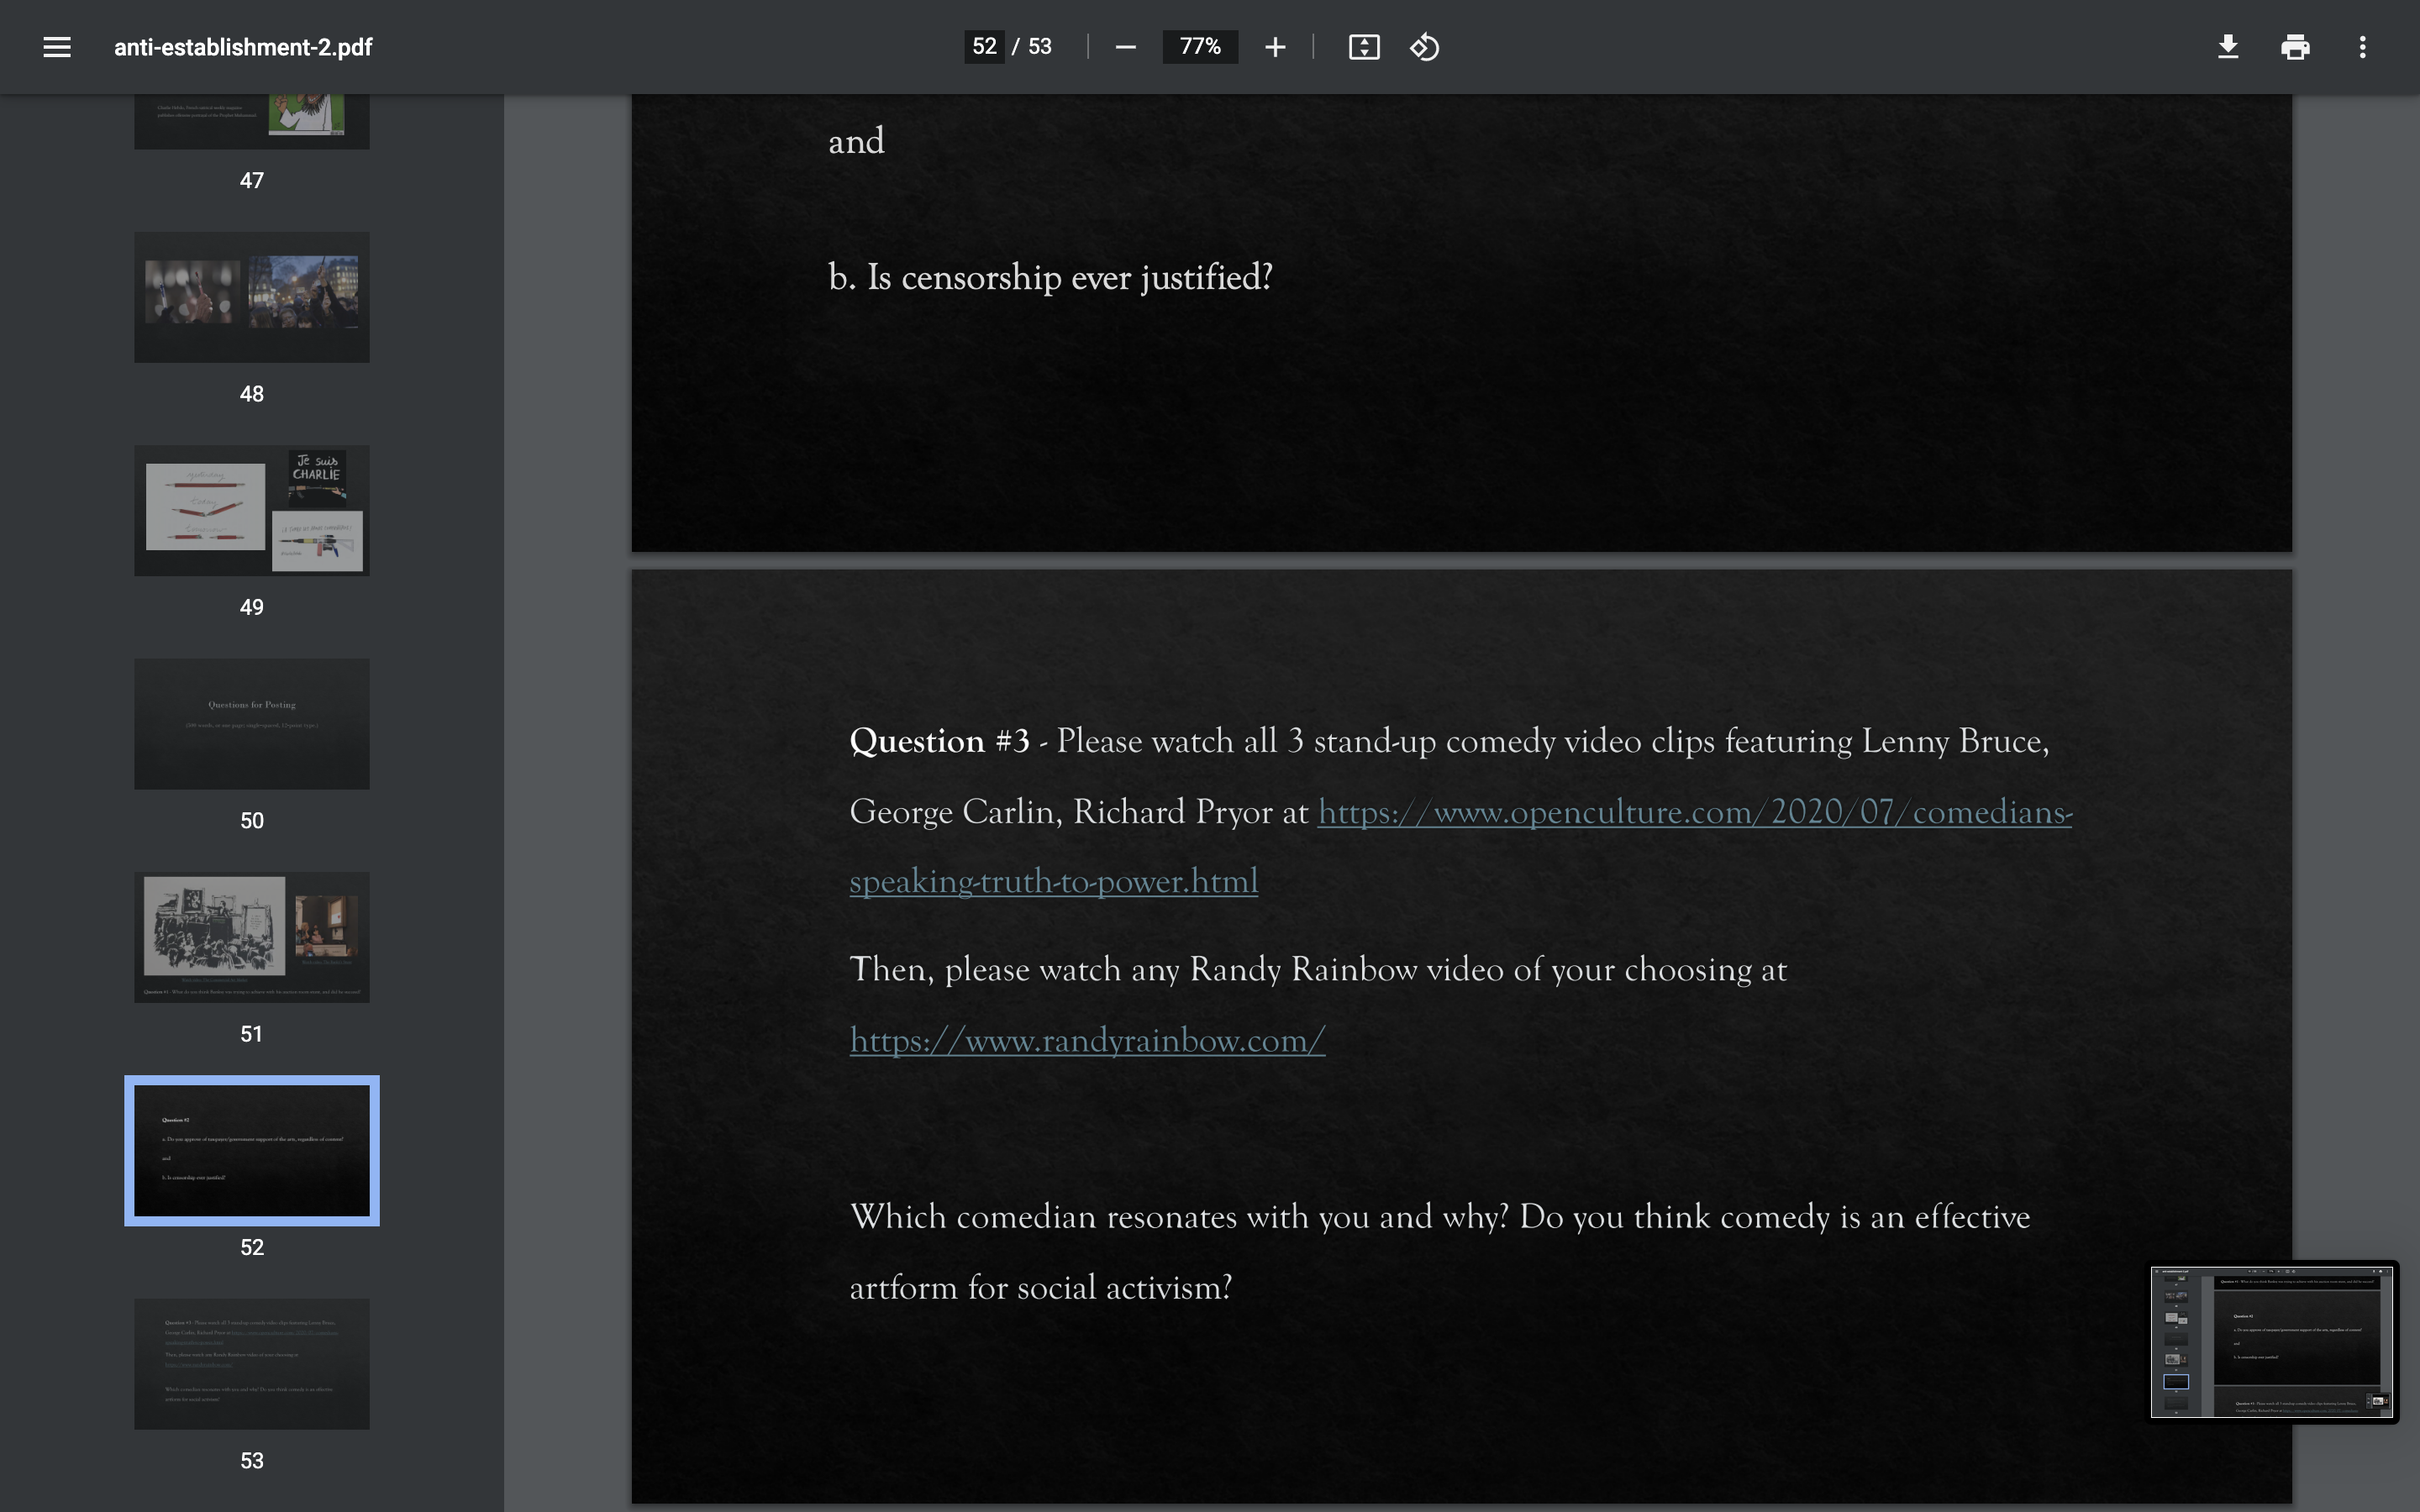The width and height of the screenshot is (2420, 1512).
Task: Click the word 'and' on the upper slide
Action: pyautogui.click(x=856, y=141)
